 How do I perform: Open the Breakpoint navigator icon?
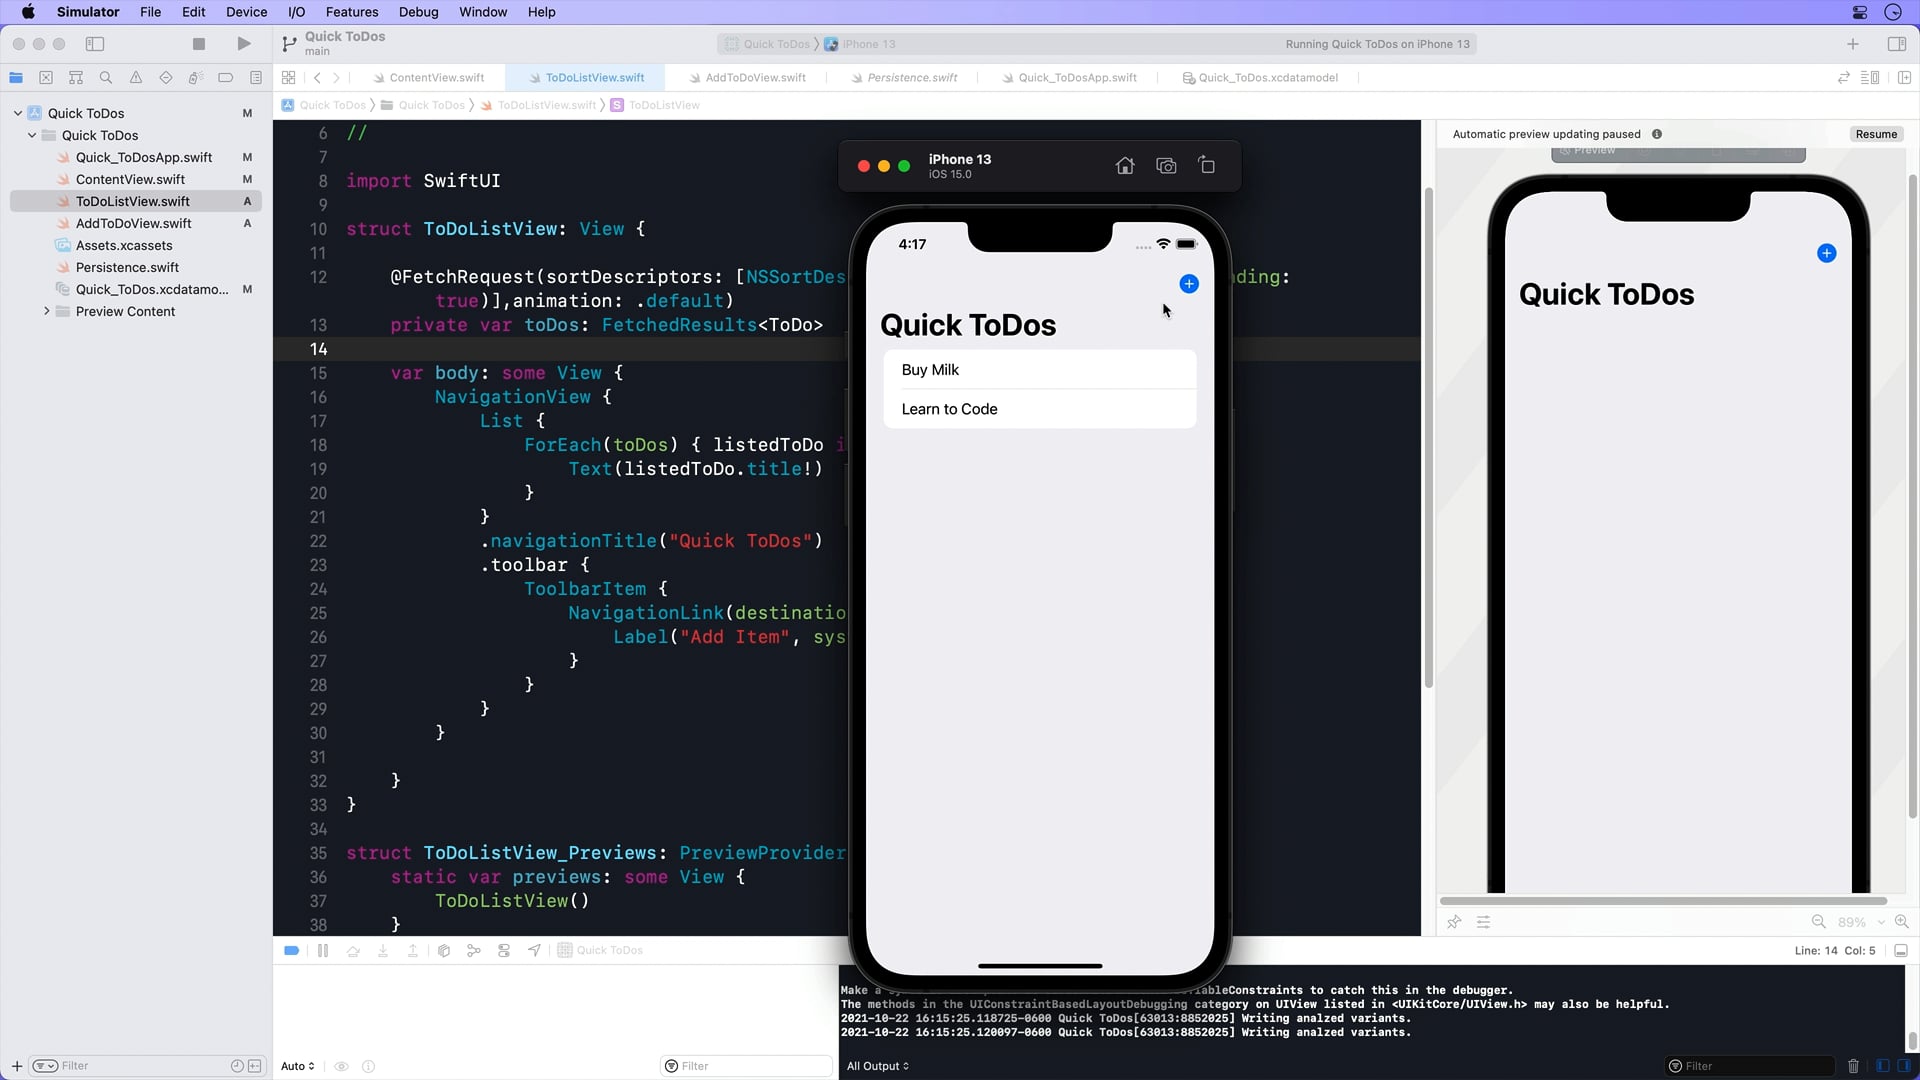(x=226, y=78)
